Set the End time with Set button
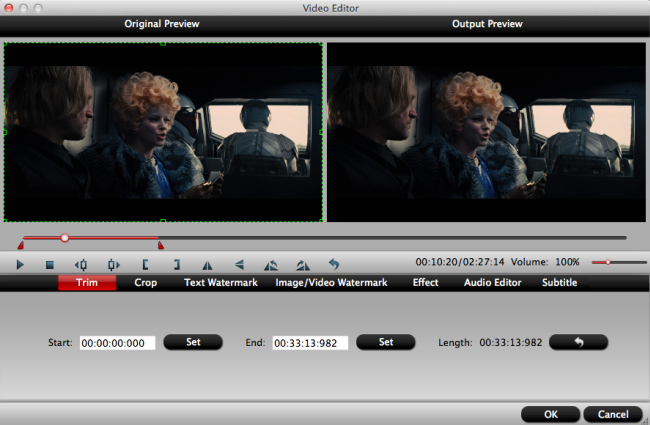Screen dimensions: 650x425 [x=386, y=342]
